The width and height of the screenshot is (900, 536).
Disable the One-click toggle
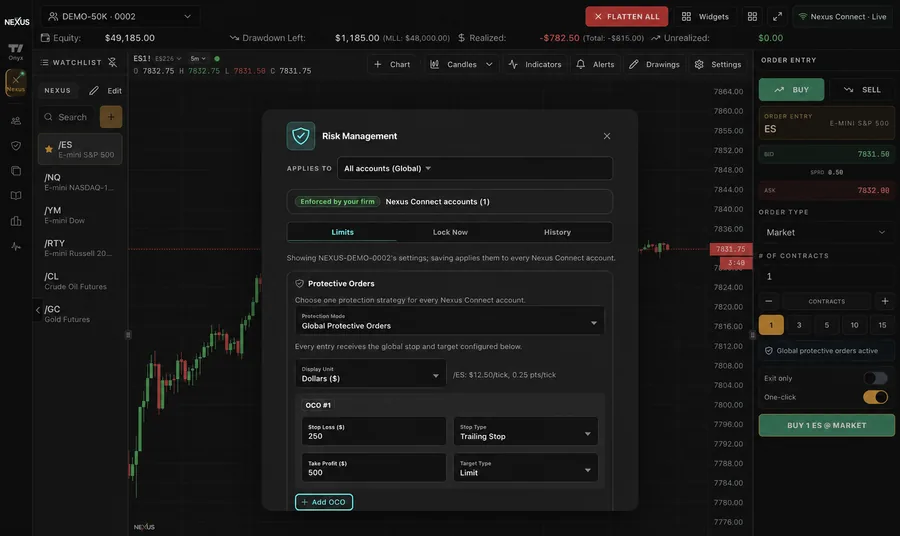coord(875,397)
